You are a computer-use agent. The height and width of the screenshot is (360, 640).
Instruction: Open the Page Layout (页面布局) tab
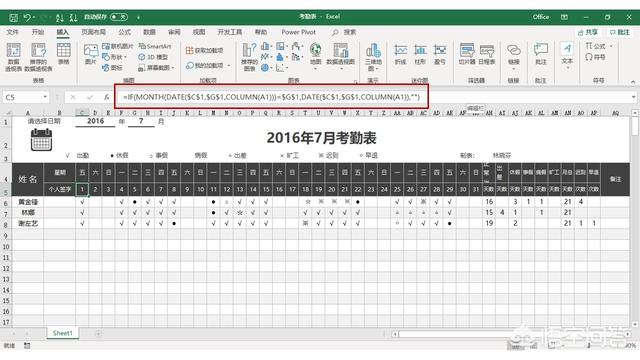point(93,32)
